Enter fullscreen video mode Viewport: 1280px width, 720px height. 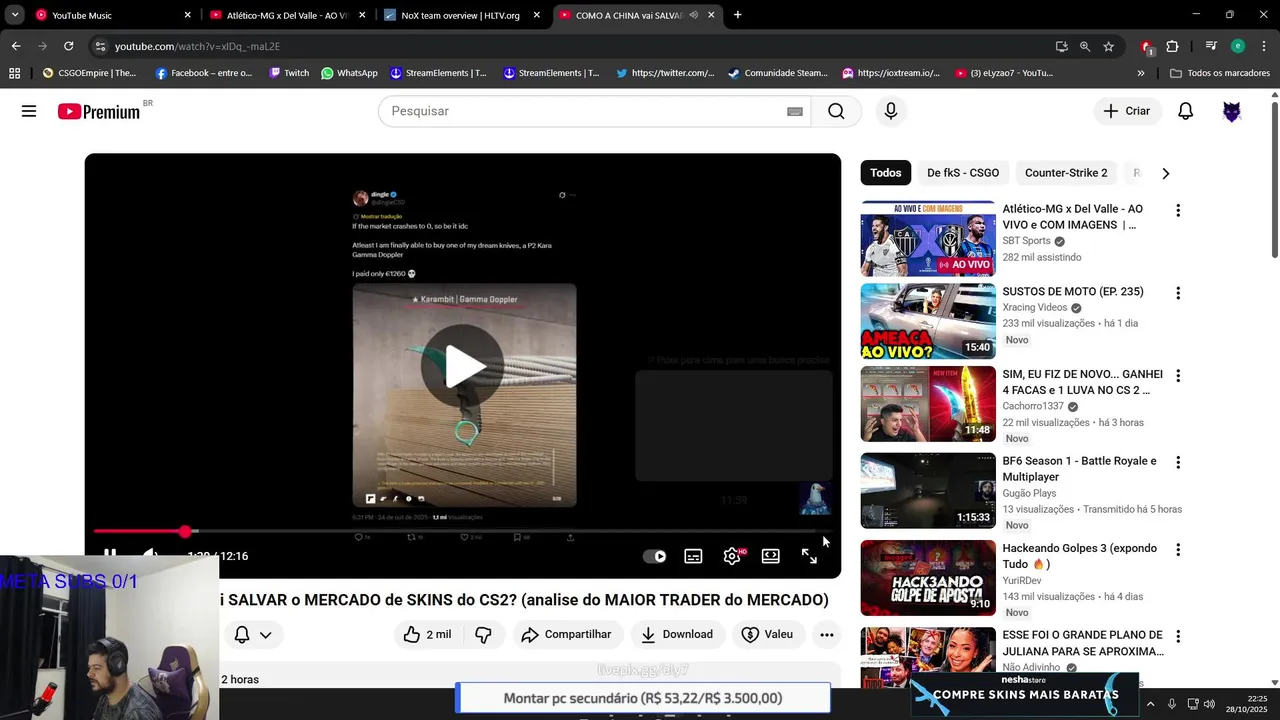[809, 556]
